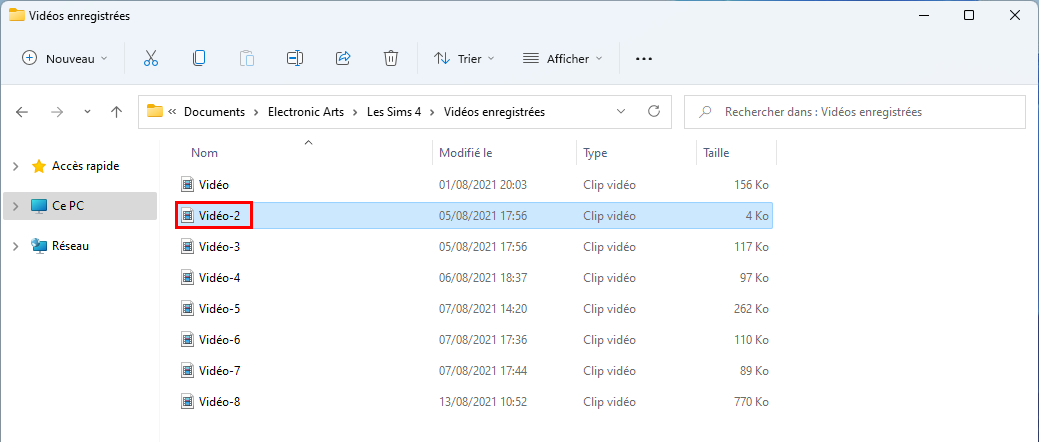Click the Rename icon in toolbar

[295, 58]
